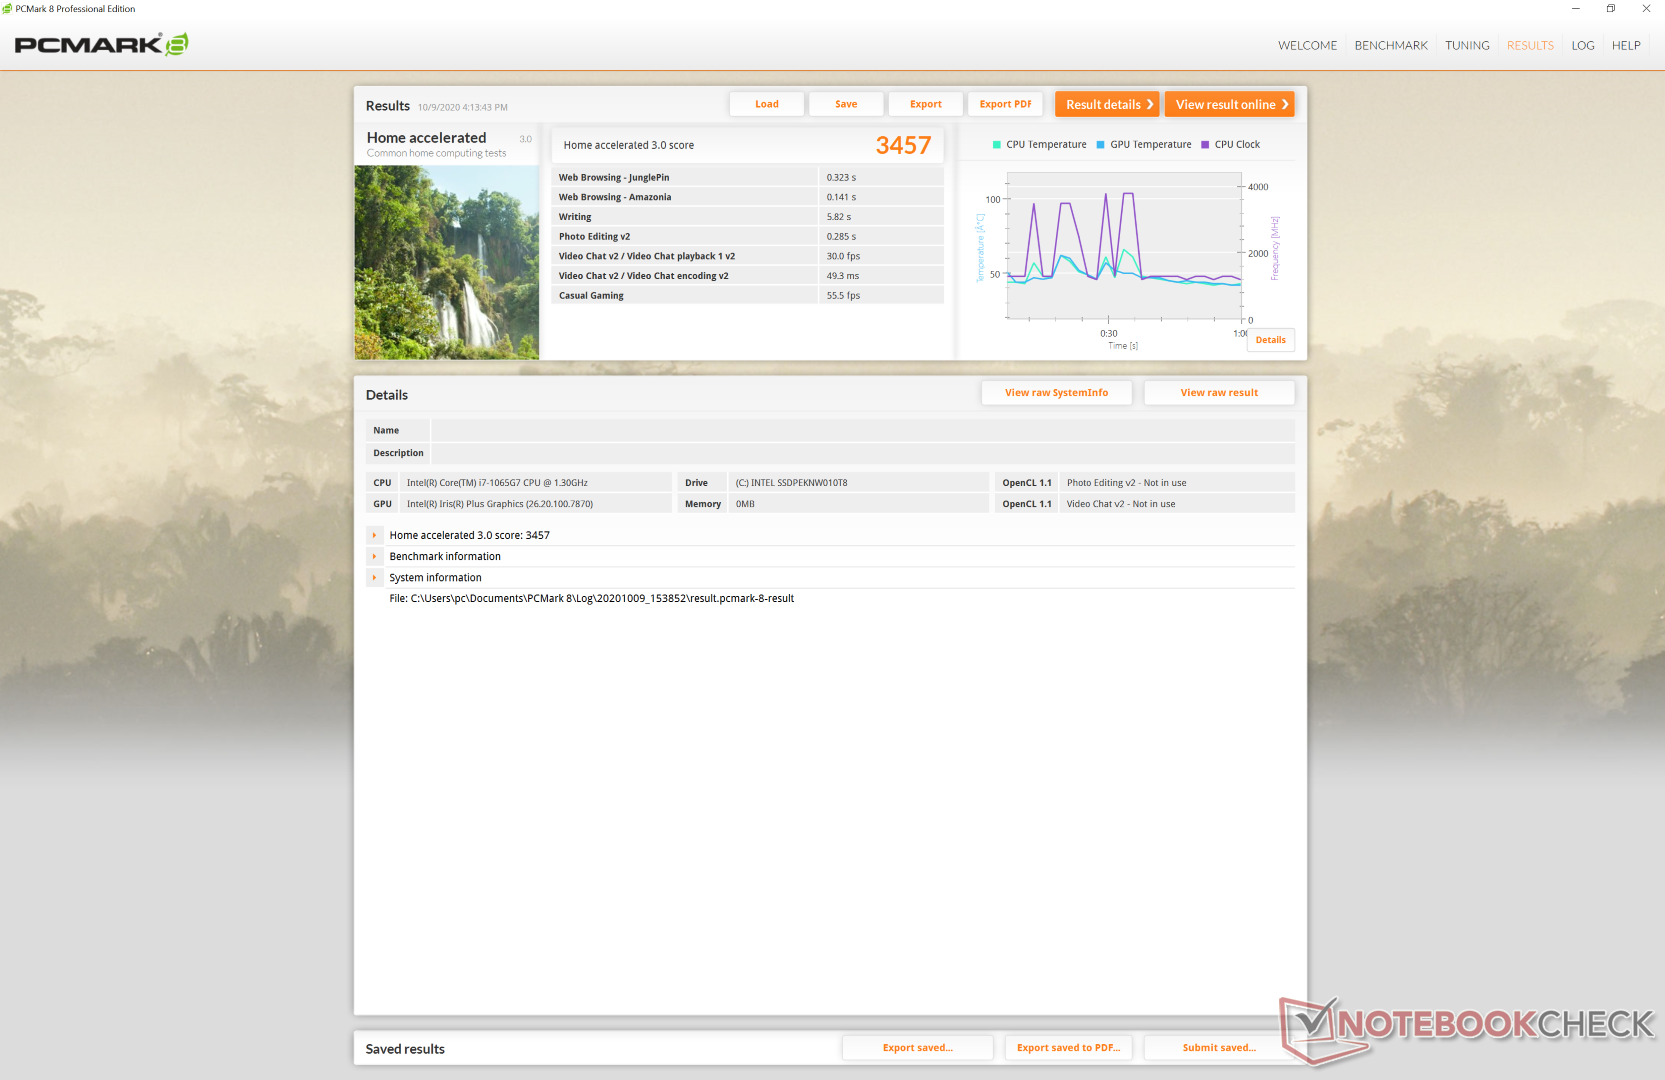
Task: Click View result online
Action: [x=1230, y=104]
